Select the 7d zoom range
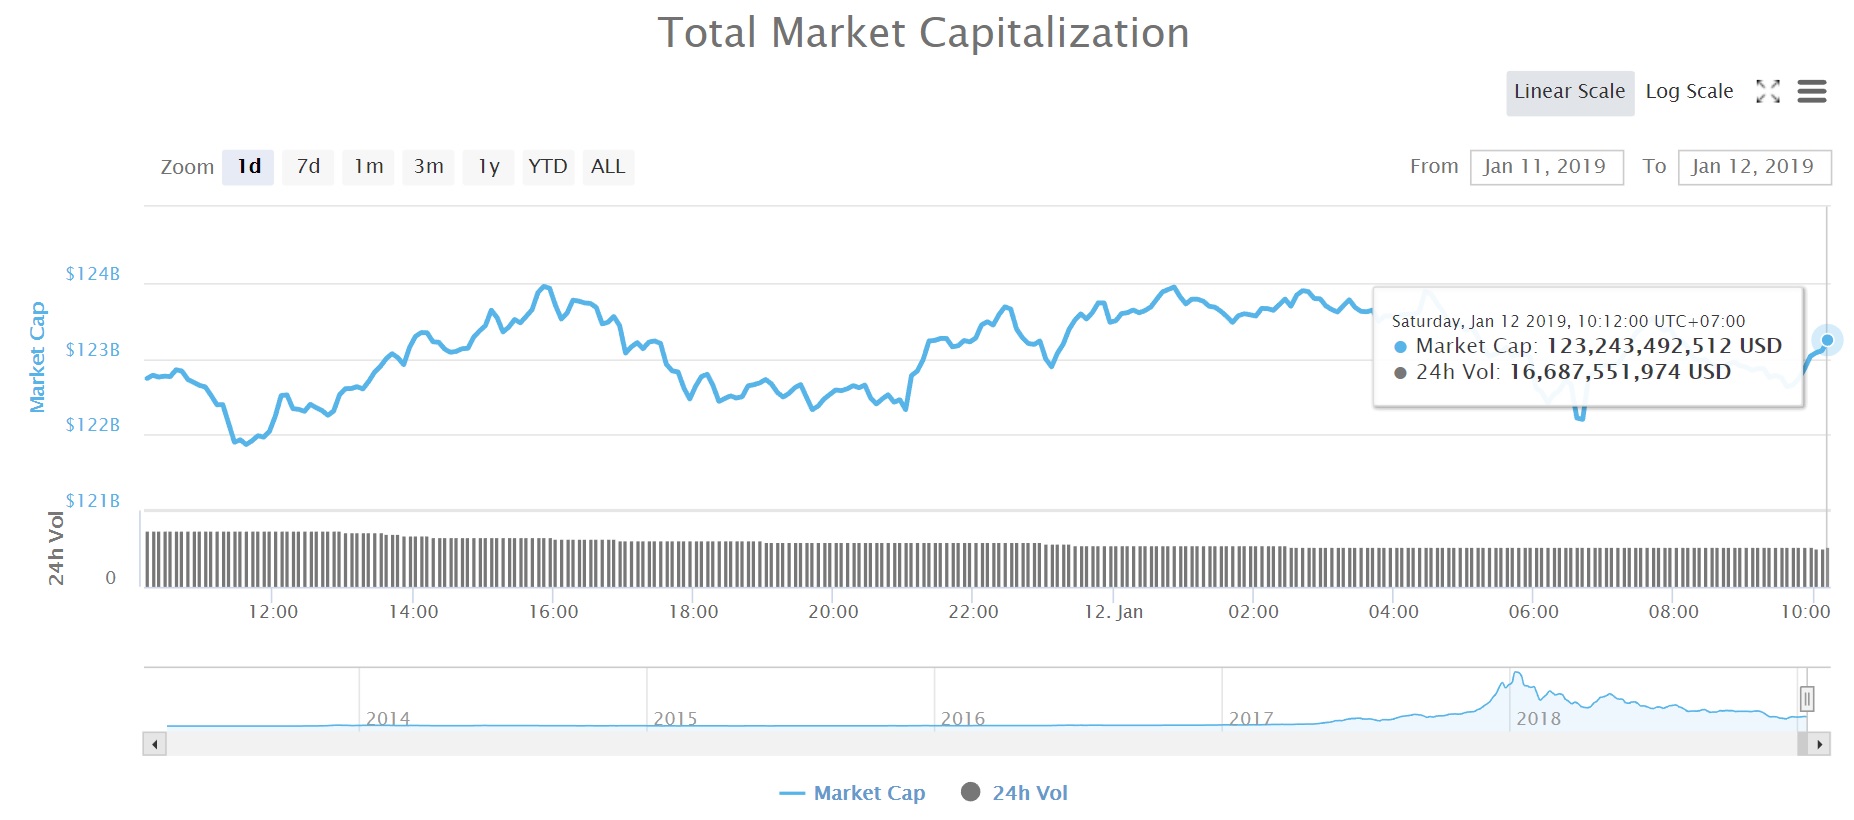 308,167
